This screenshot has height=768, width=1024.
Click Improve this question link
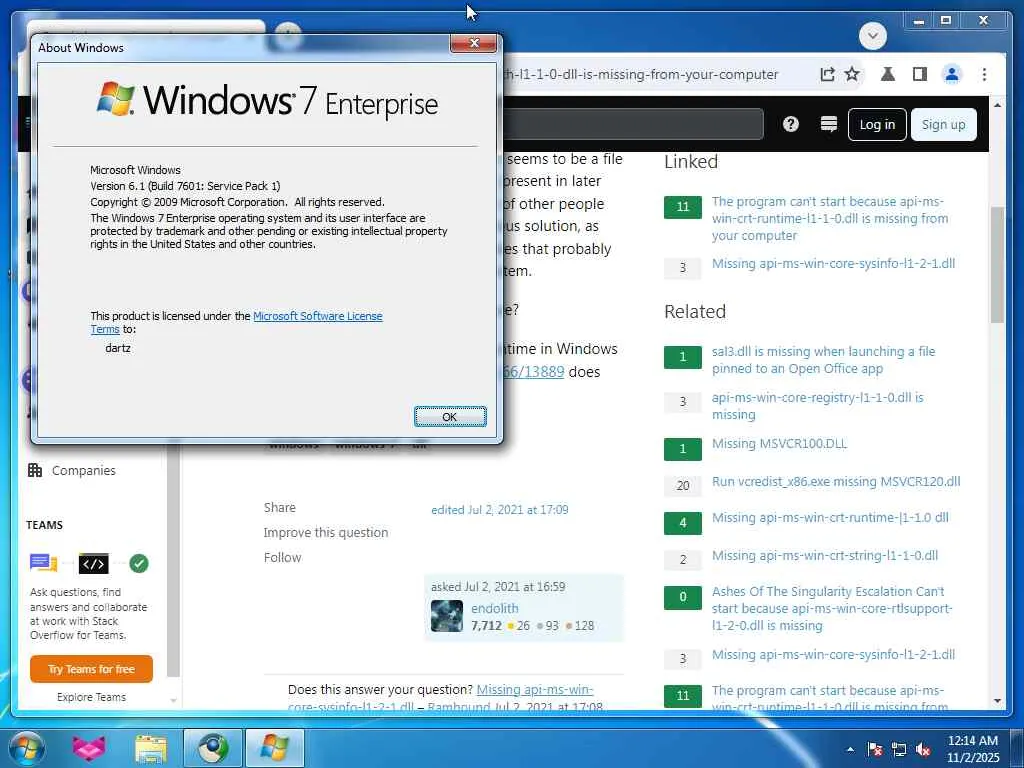[x=326, y=532]
